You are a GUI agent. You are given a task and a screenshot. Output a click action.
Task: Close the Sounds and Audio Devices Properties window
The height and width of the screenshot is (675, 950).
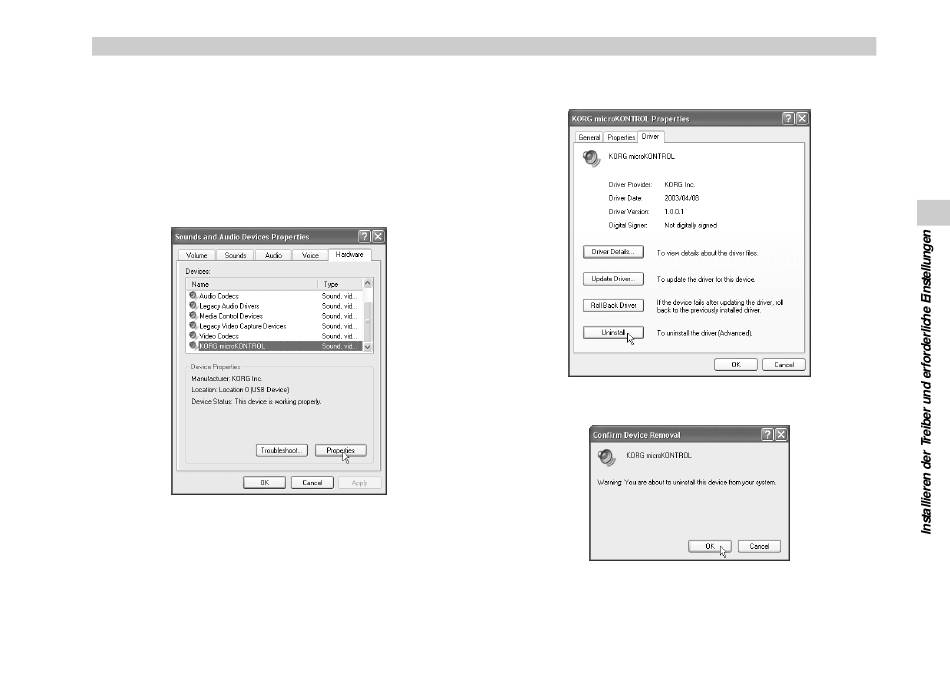(x=378, y=236)
